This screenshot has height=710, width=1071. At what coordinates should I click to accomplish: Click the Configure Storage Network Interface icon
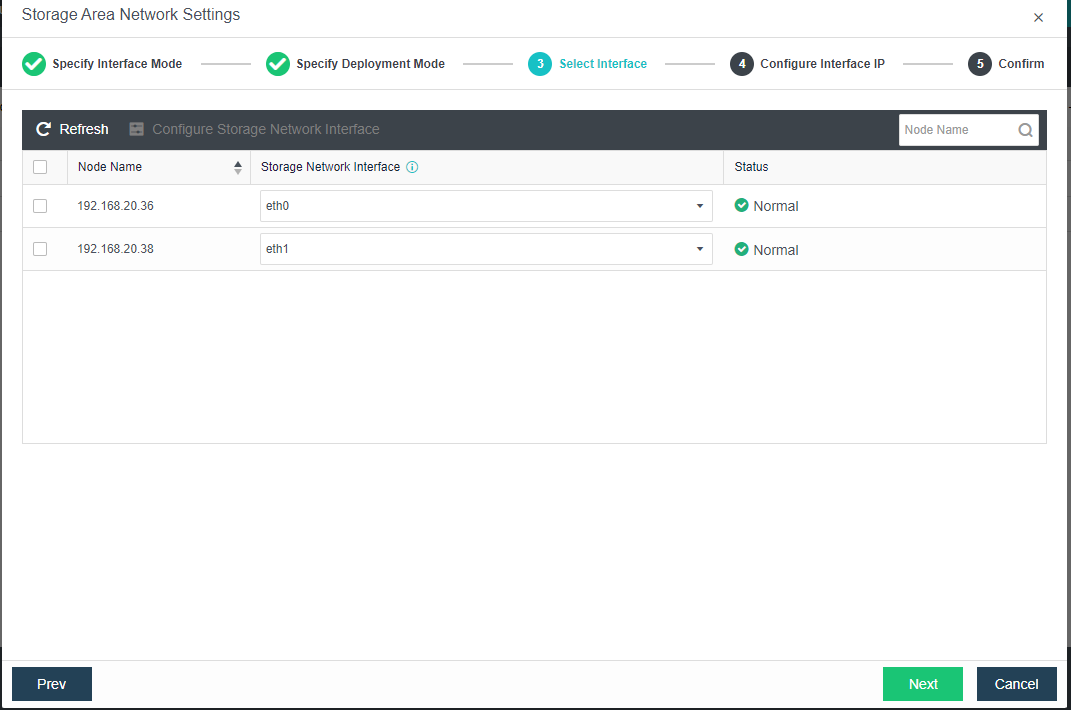pyautogui.click(x=137, y=129)
